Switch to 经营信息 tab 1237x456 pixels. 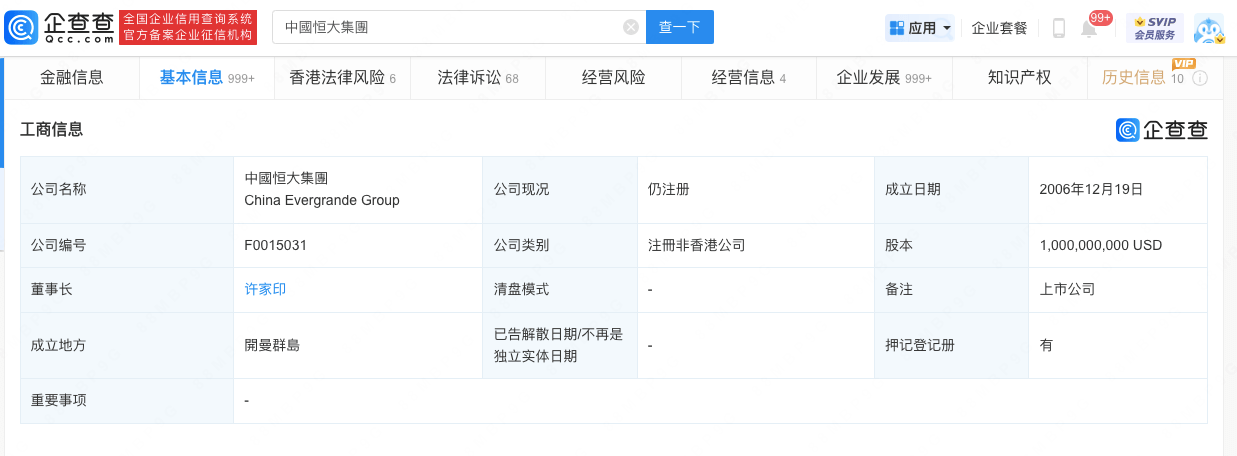(x=749, y=77)
